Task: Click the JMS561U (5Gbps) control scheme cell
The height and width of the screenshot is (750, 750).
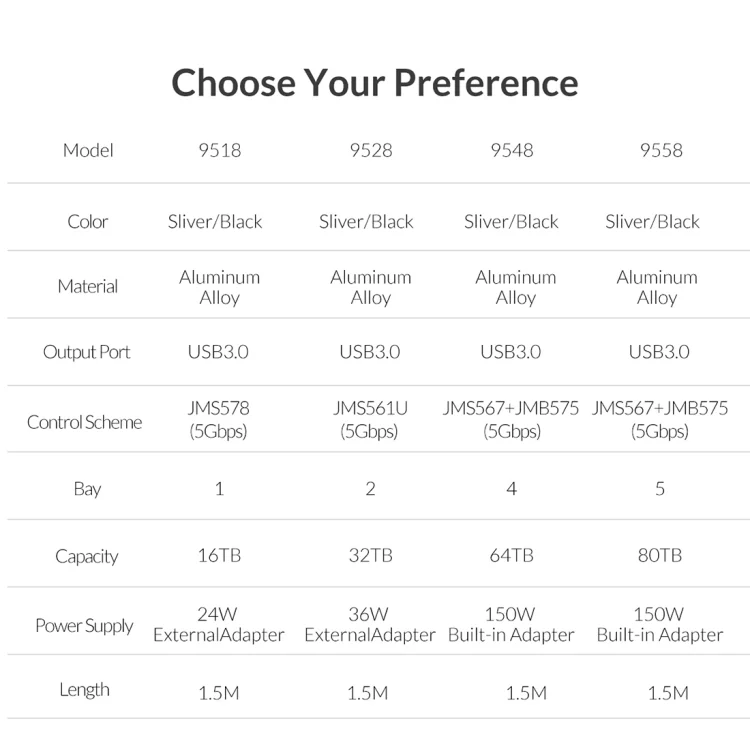Action: [x=370, y=420]
